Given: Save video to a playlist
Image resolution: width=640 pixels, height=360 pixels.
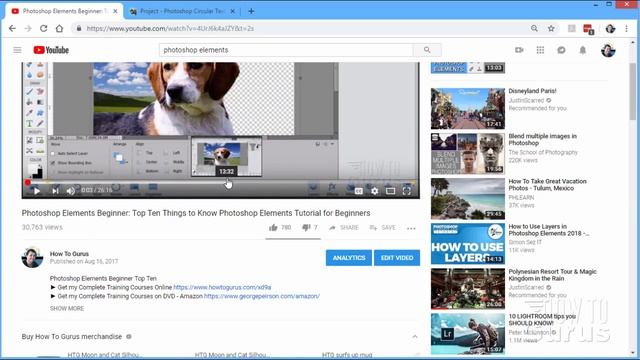Looking at the screenshot, I should 382,227.
